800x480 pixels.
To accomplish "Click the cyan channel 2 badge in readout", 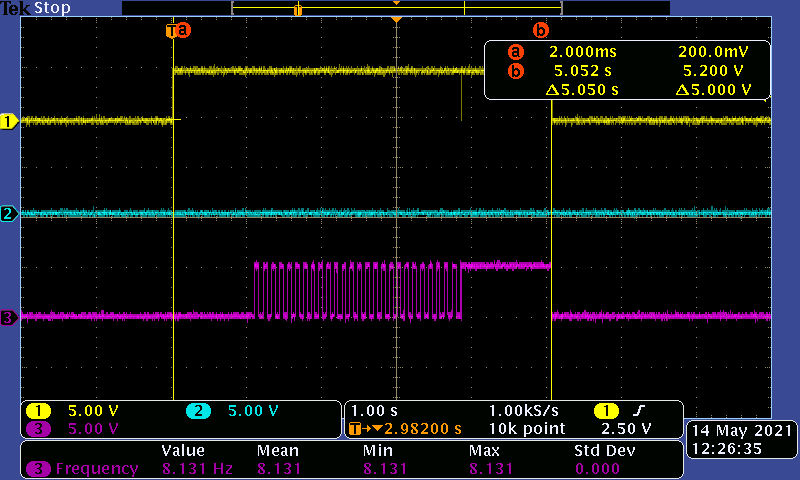I will (198, 411).
